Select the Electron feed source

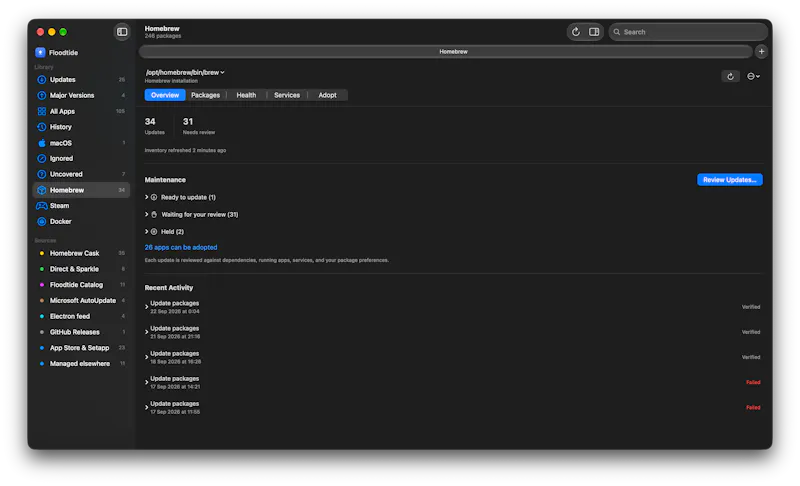click(81, 317)
